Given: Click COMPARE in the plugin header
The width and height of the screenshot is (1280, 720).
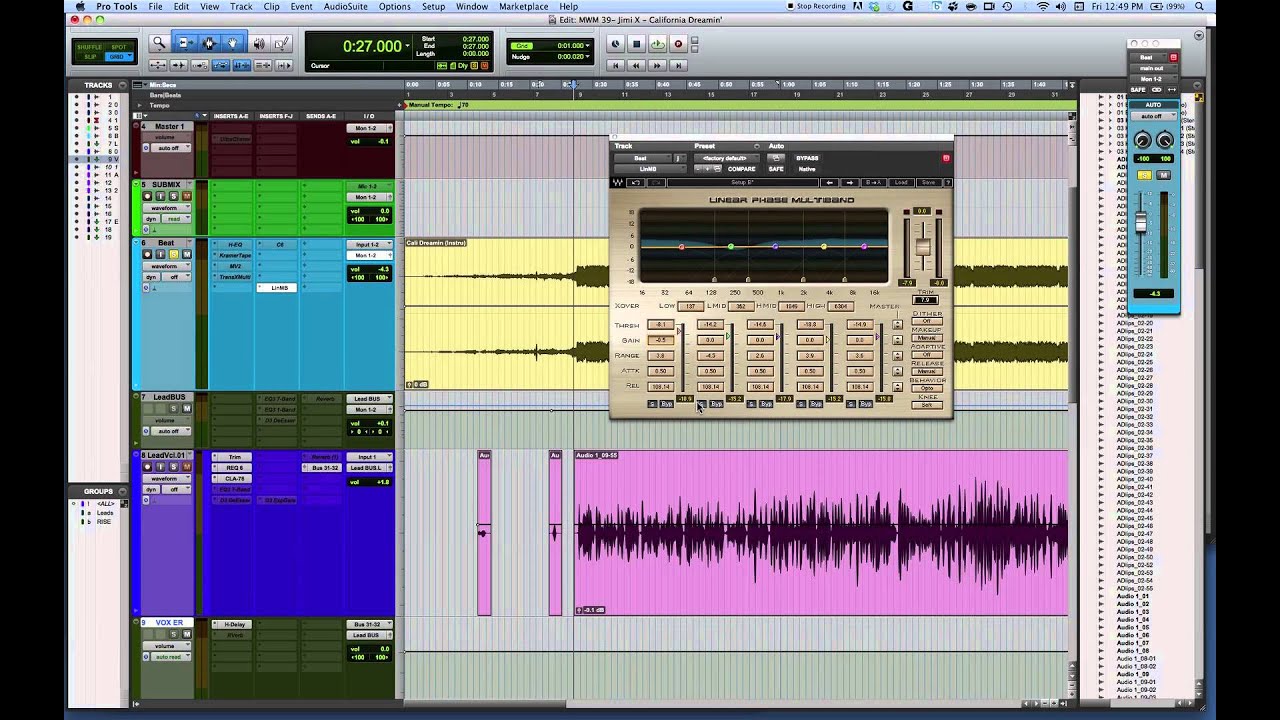Looking at the screenshot, I should [x=741, y=169].
